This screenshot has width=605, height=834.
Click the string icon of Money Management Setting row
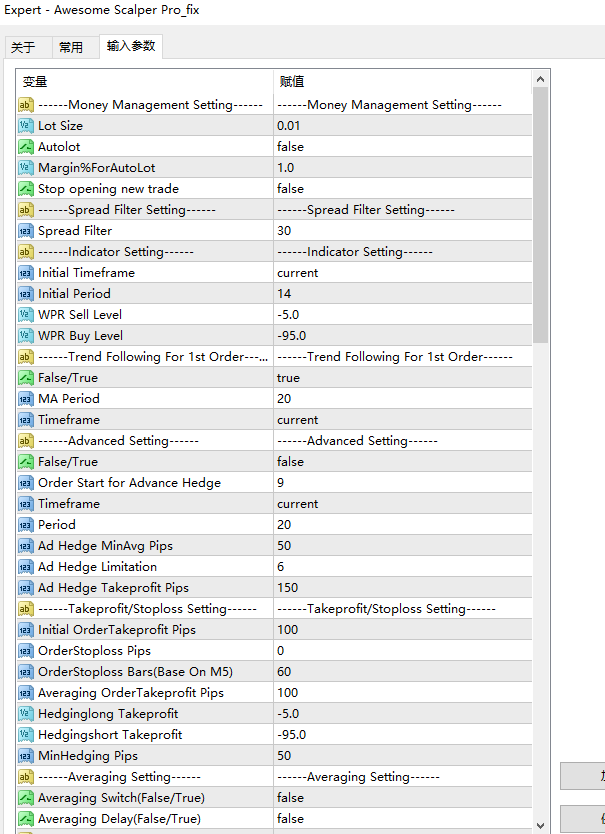[x=26, y=105]
